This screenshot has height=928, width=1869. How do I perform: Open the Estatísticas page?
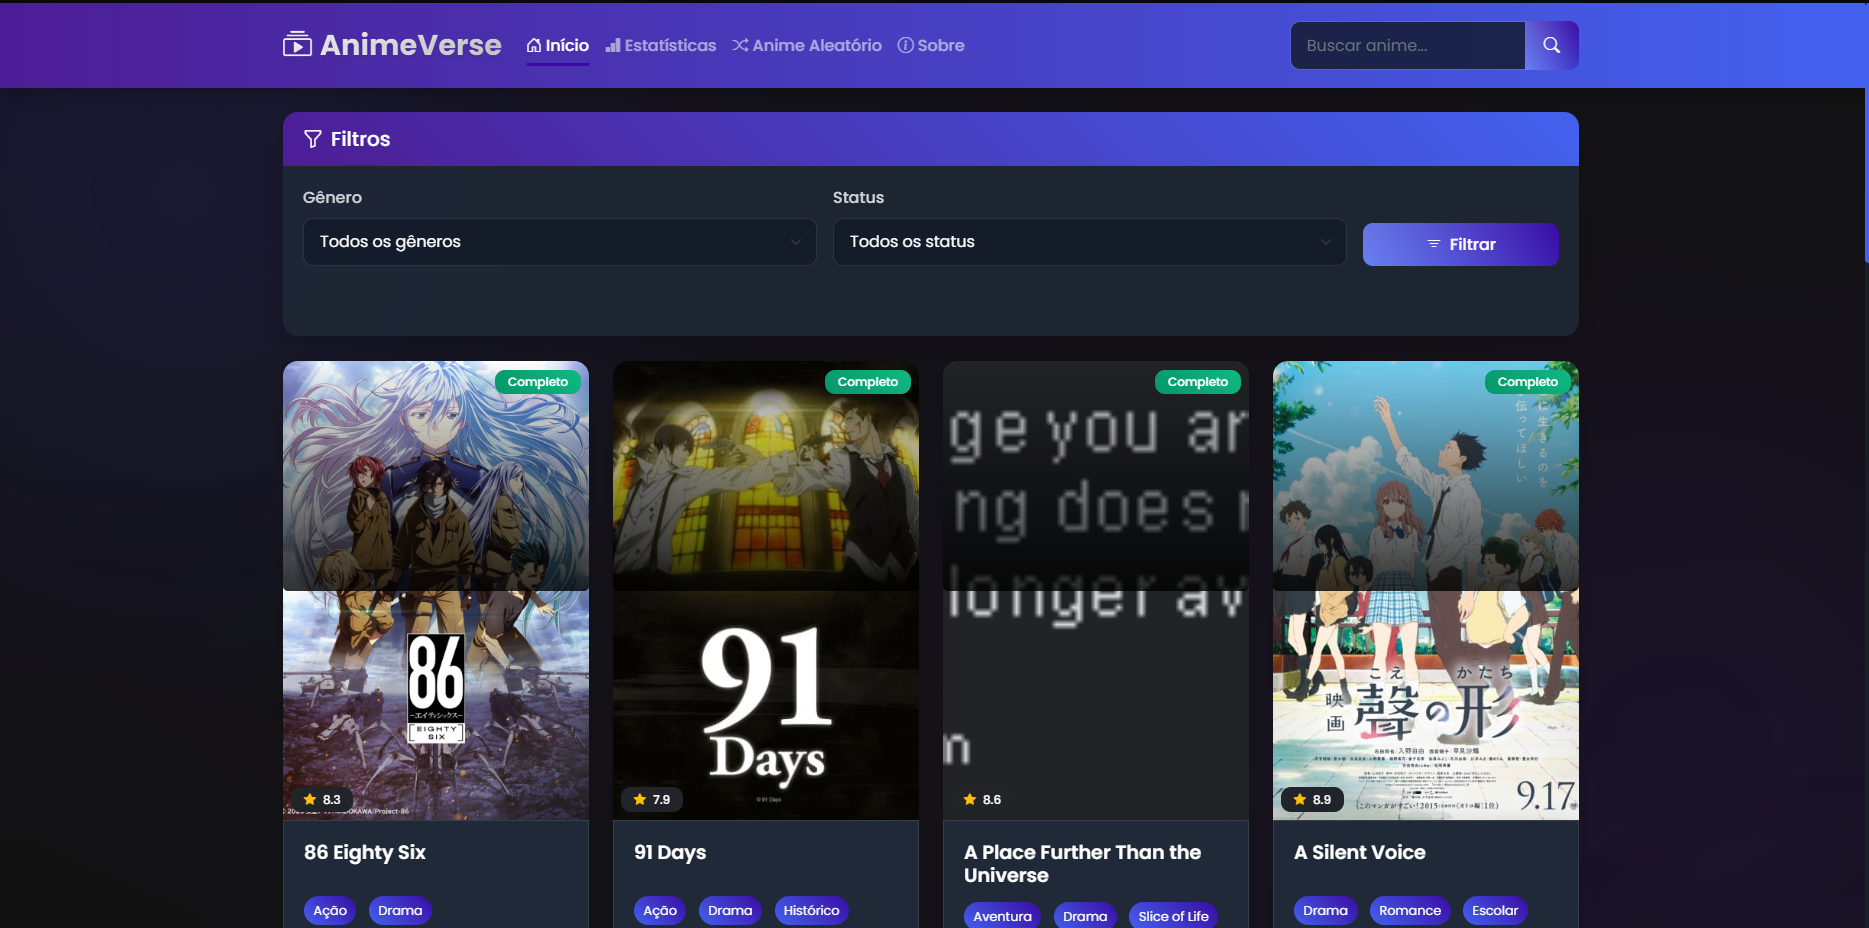click(x=661, y=45)
